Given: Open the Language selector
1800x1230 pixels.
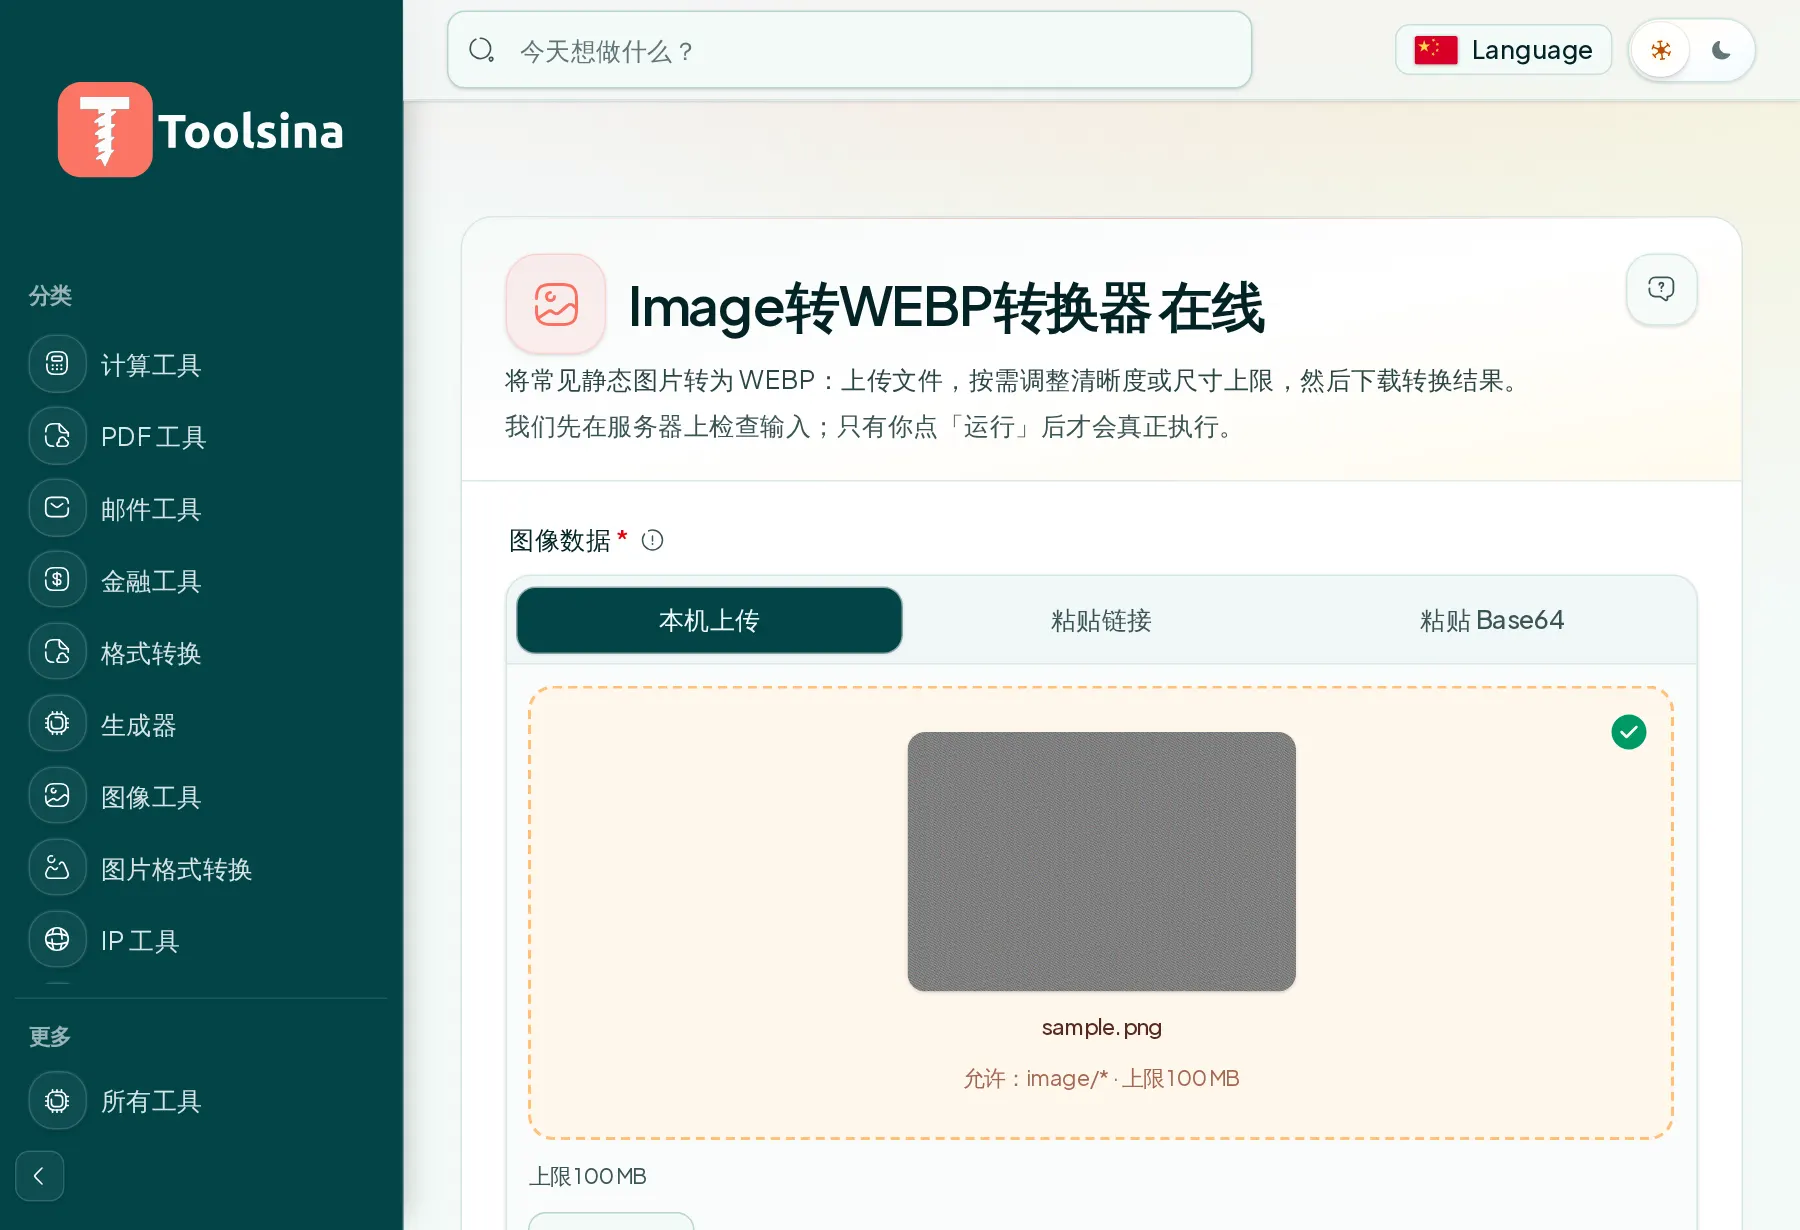Looking at the screenshot, I should coord(1503,50).
